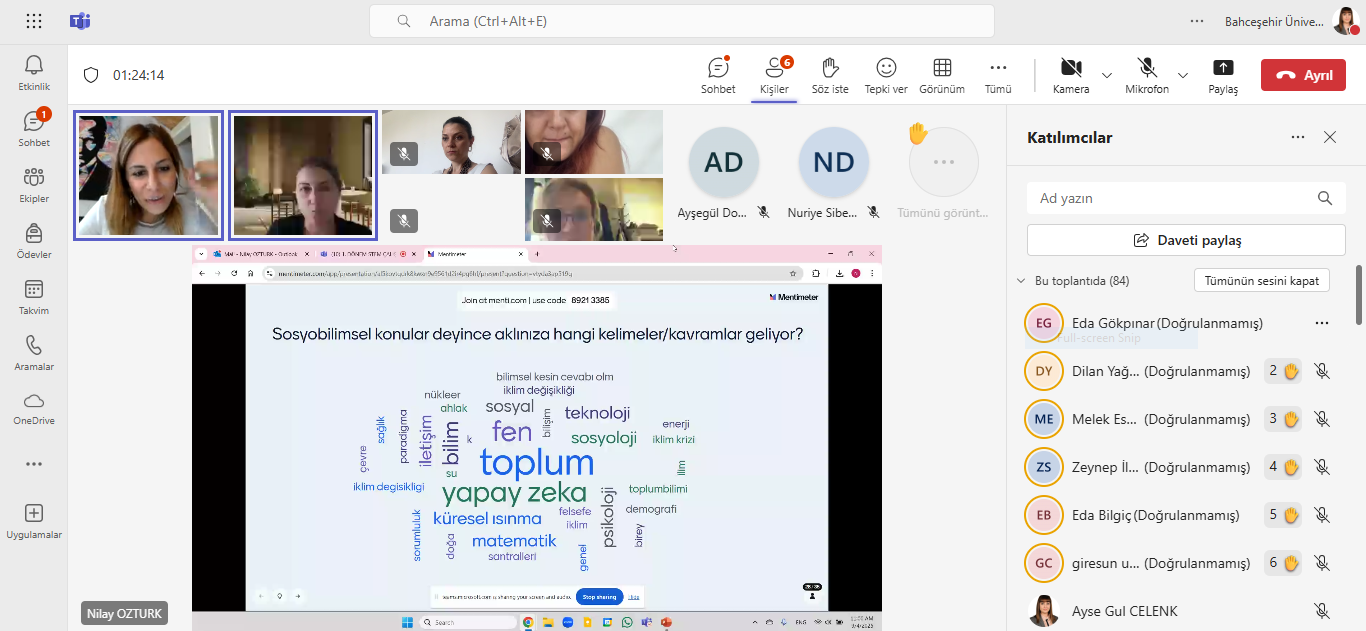This screenshot has height=631, width=1366.
Task: Open the Kişiler participants tab
Action: coord(774,68)
